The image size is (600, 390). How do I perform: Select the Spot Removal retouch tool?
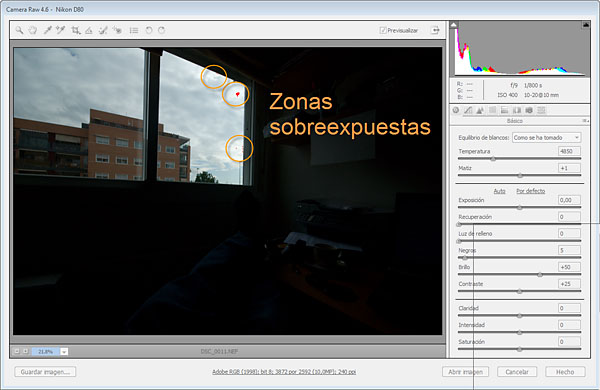(x=103, y=30)
